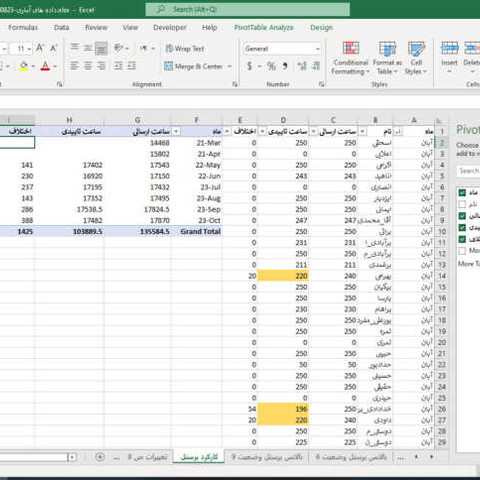Open the Formulas ribbon tab

23,27
